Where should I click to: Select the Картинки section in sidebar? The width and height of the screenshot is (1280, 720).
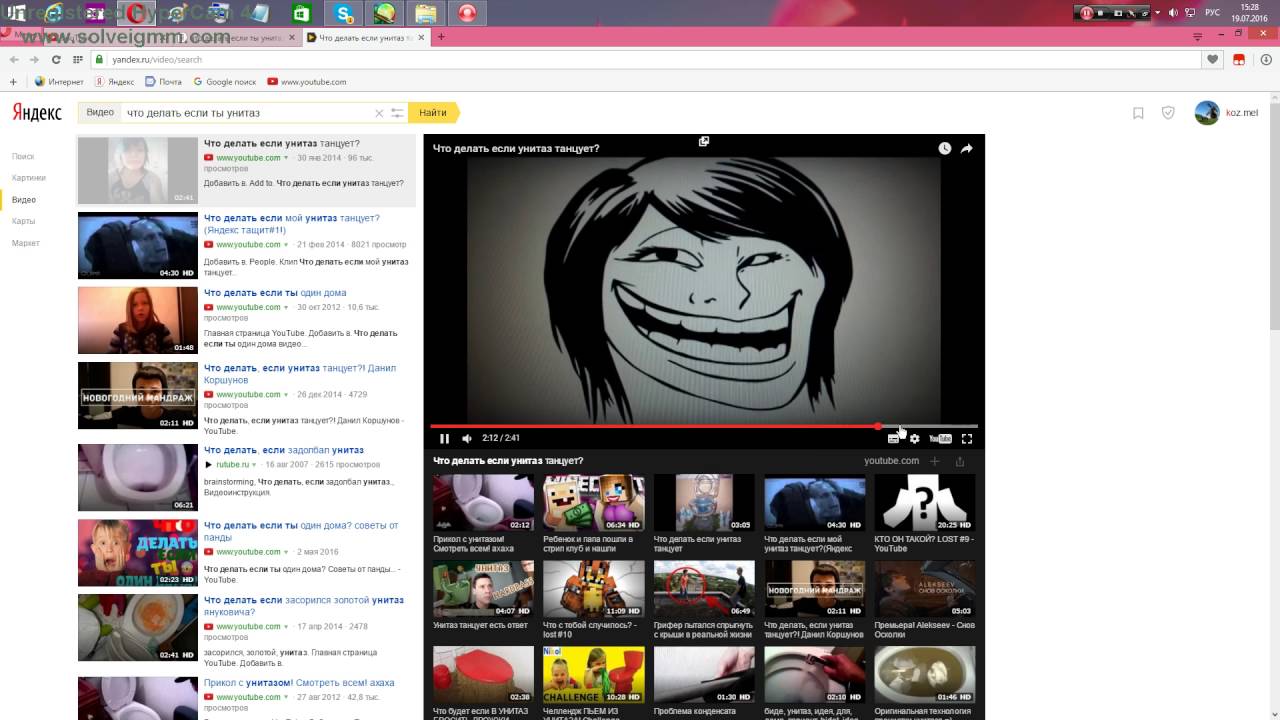[29, 178]
